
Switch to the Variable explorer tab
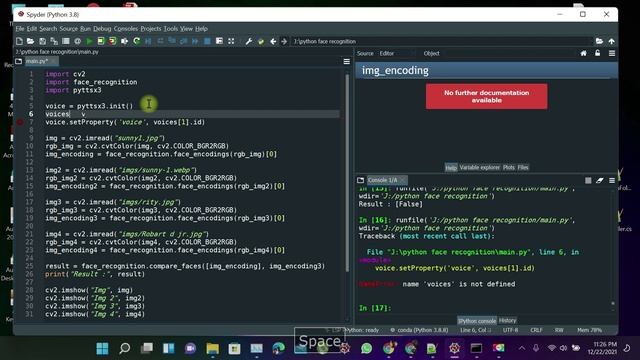(480, 167)
